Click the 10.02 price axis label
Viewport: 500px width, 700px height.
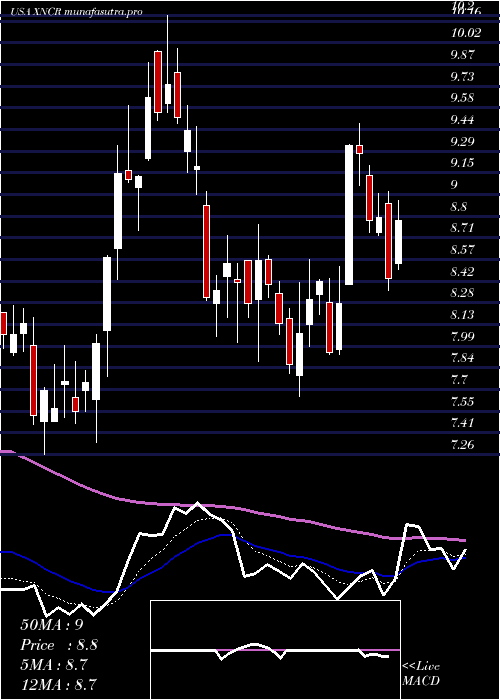tap(467, 33)
